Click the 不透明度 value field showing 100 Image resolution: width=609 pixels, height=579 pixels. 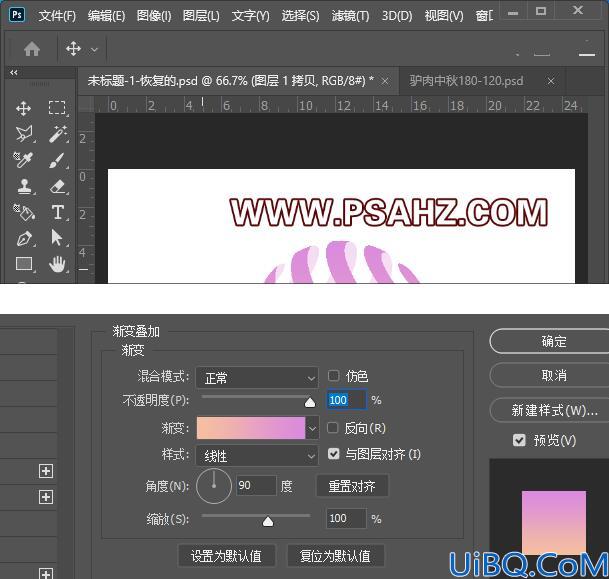(x=346, y=400)
